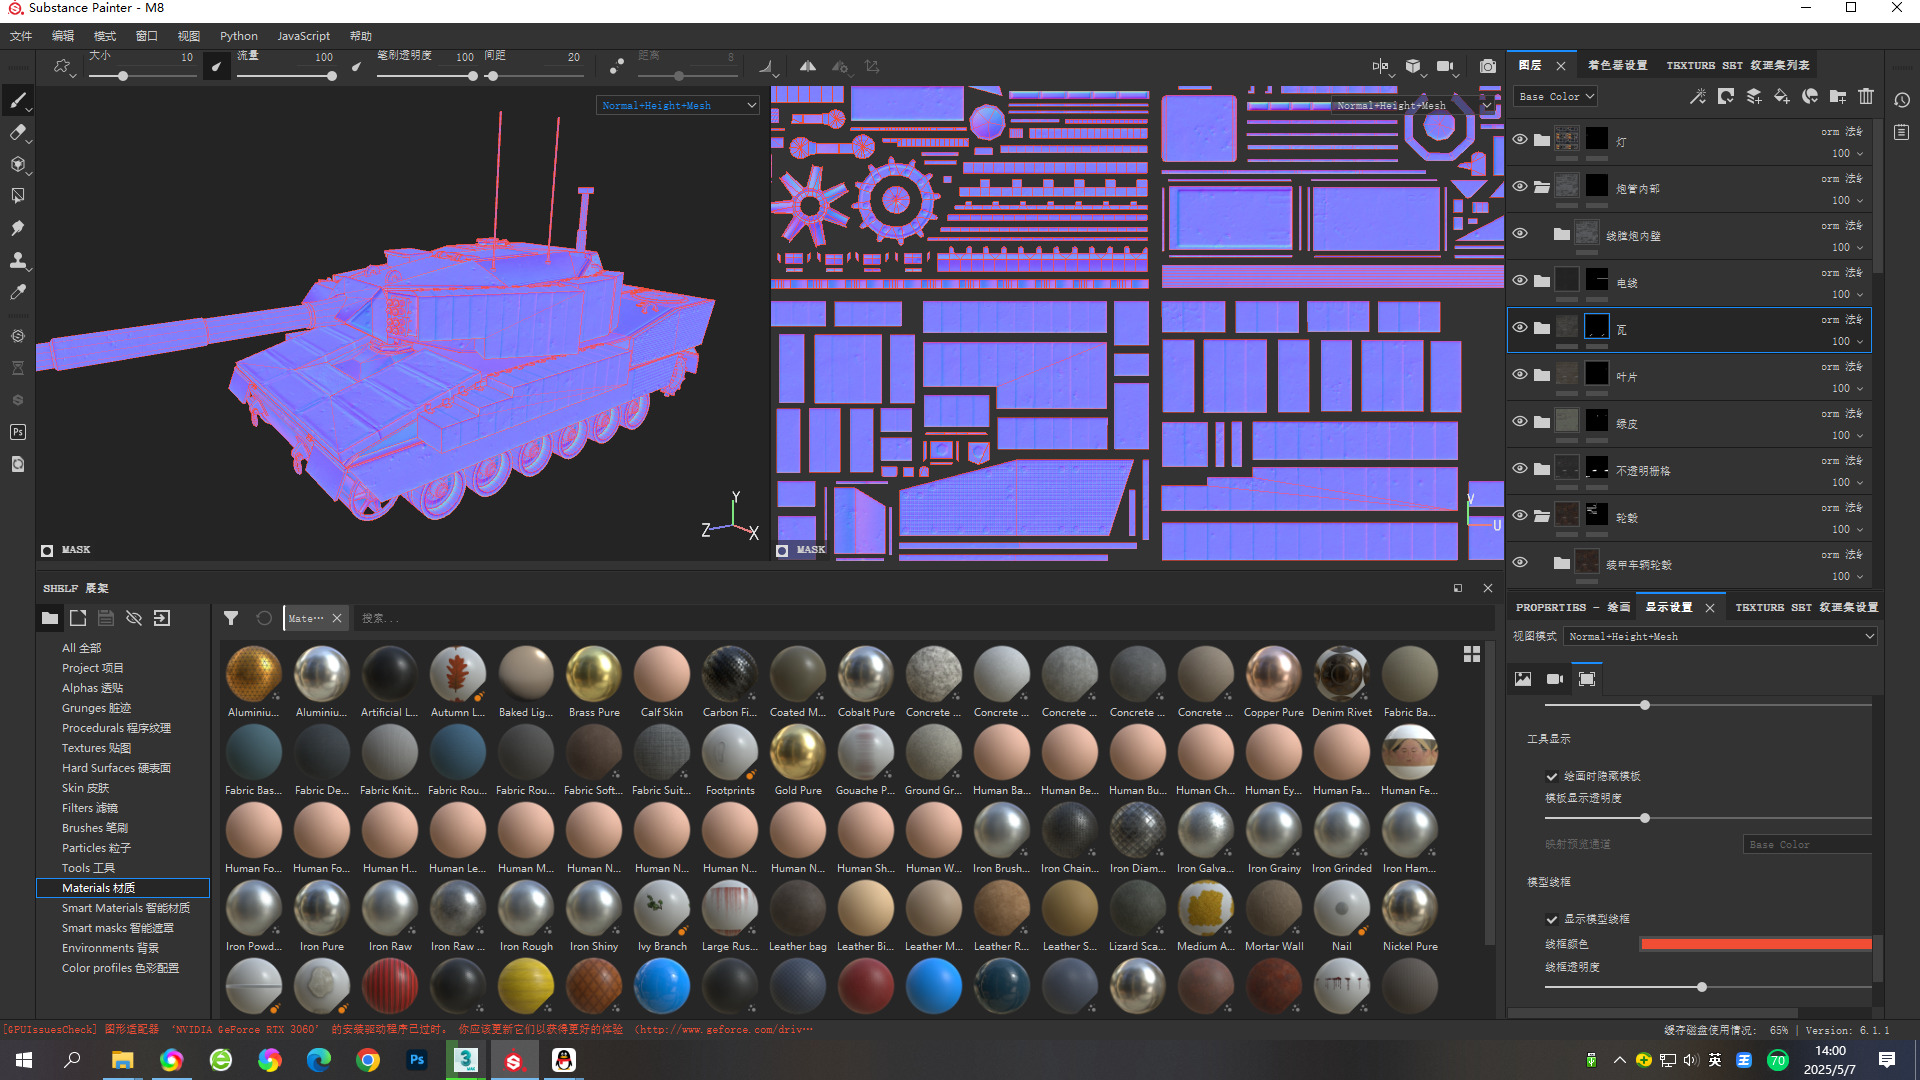Viewport: 1920px width, 1080px height.
Task: Select the Clone stamp tool
Action: point(17,260)
